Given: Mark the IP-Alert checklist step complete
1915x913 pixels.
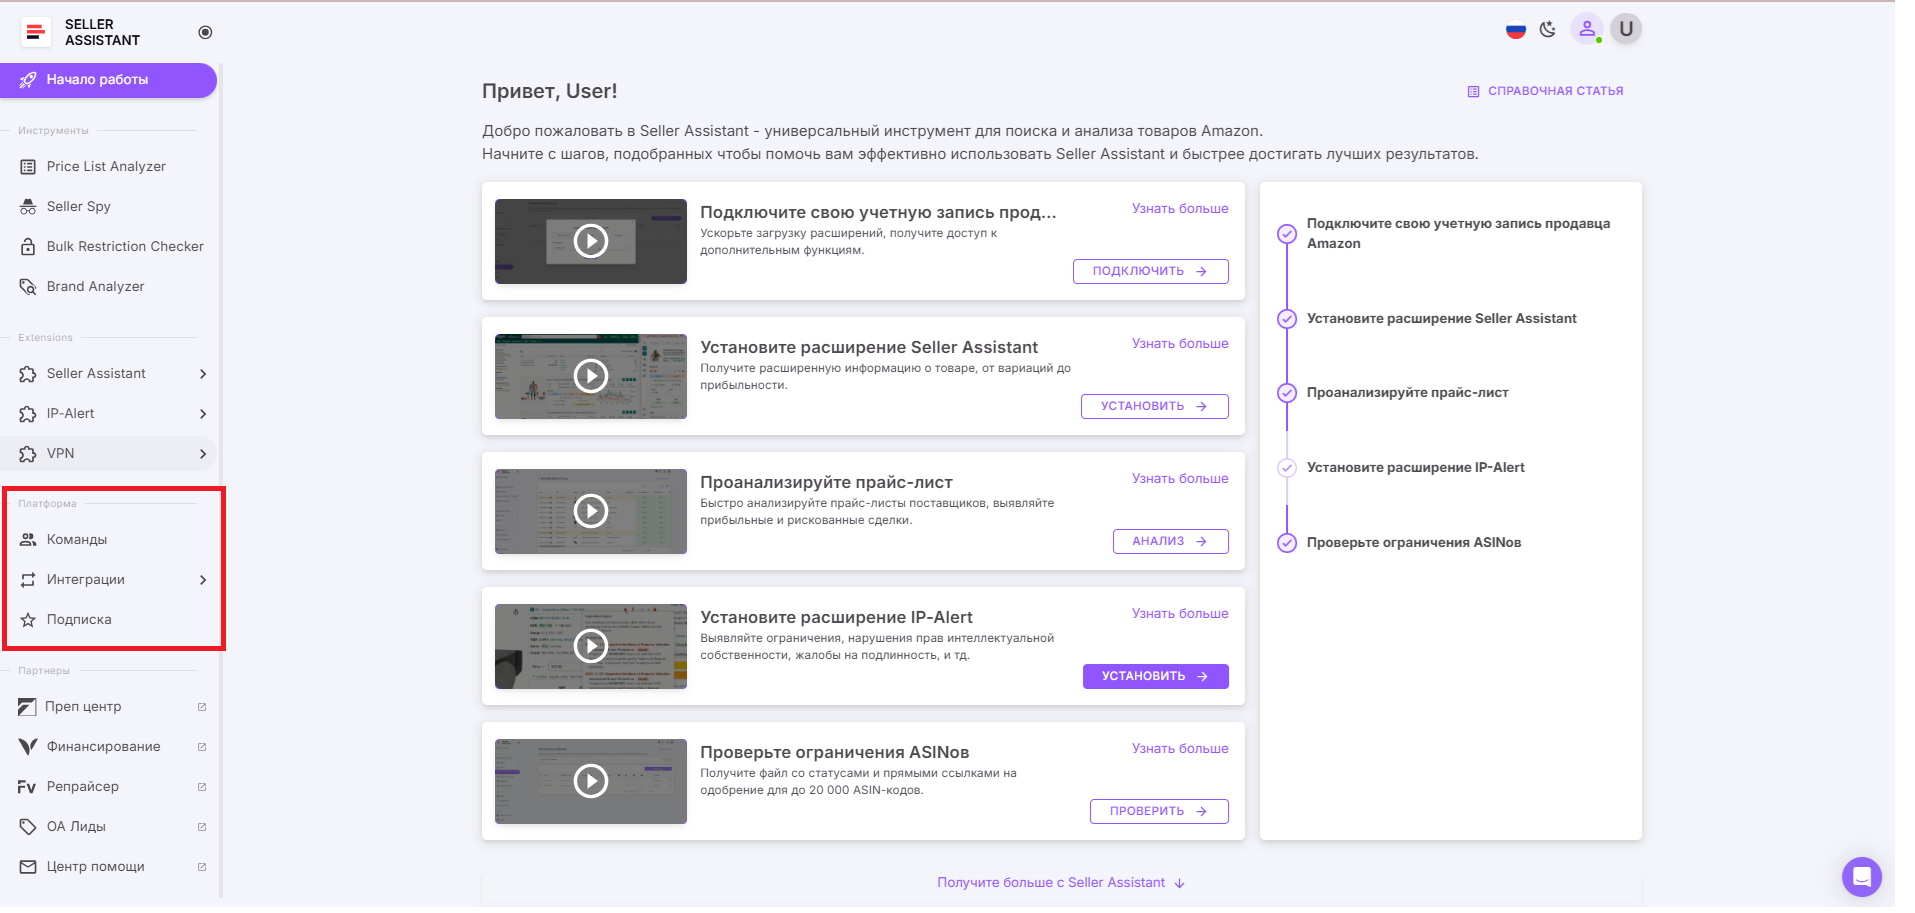Looking at the screenshot, I should [x=1286, y=467].
